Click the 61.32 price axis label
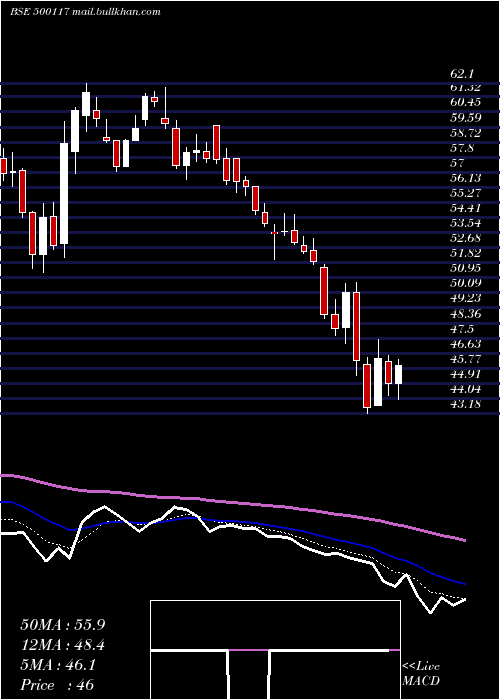Image resolution: width=500 pixels, height=700 pixels. point(465,87)
